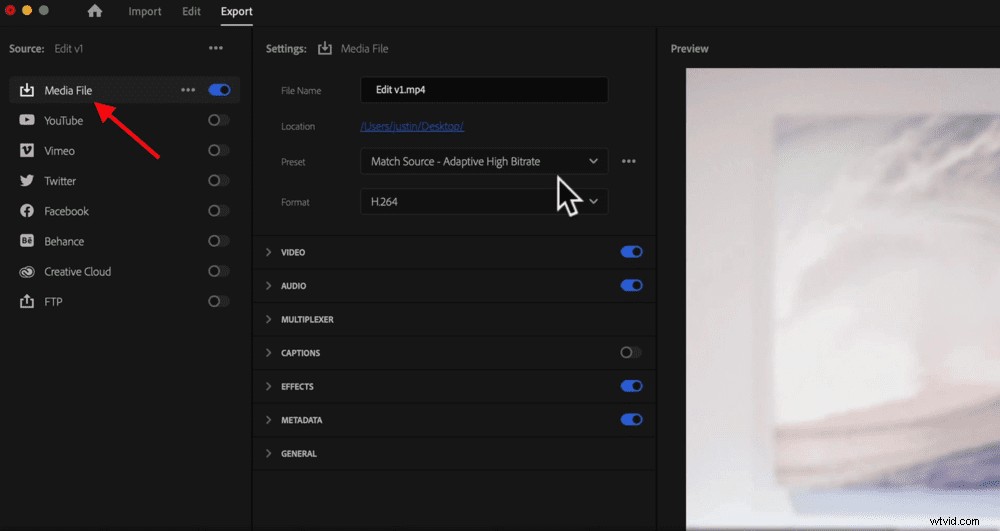Turn on the CAPTIONS section toggle
Screen dimensions: 1000x531
click(631, 353)
